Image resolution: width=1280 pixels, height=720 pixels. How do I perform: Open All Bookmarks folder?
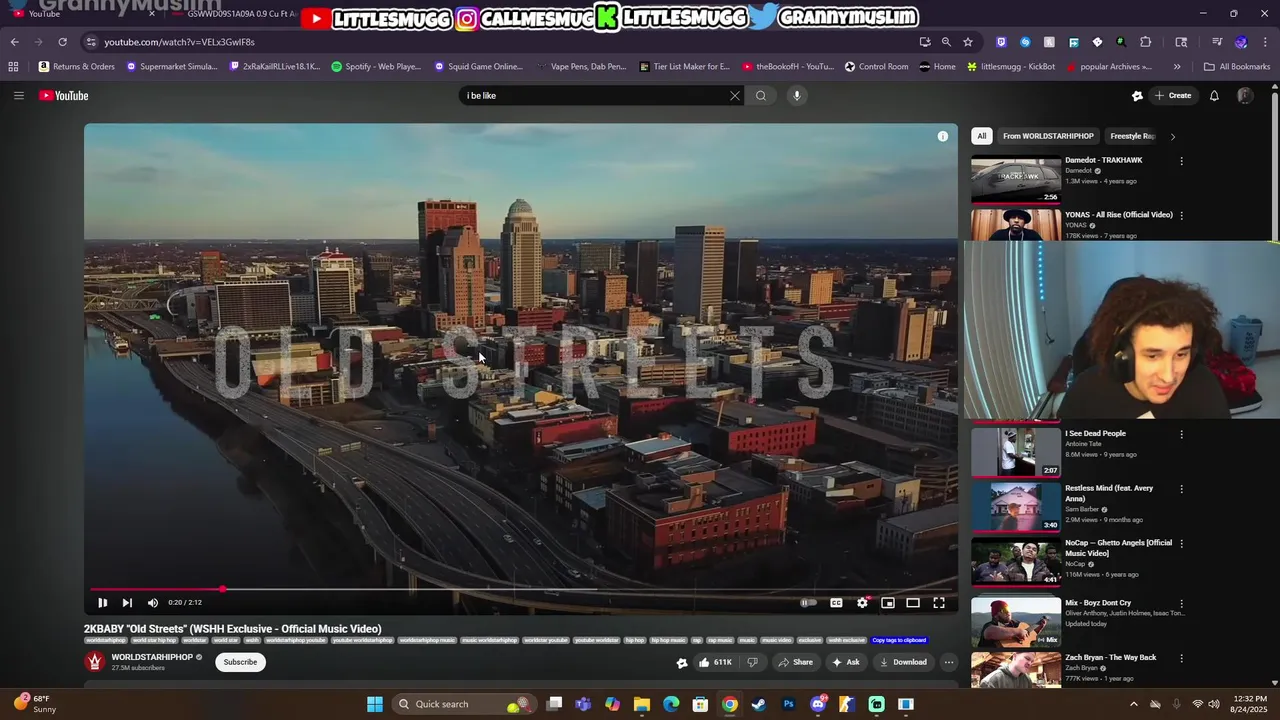pos(1237,67)
